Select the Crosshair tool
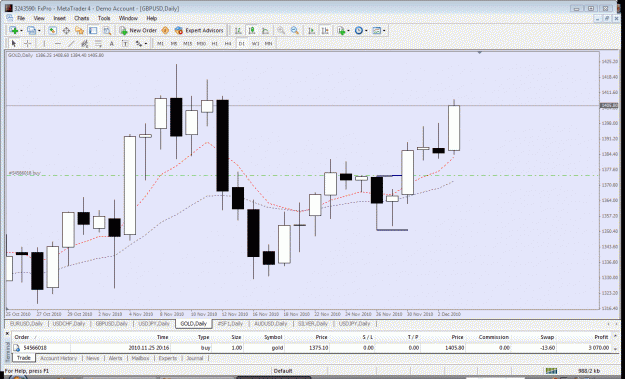 click(28, 43)
